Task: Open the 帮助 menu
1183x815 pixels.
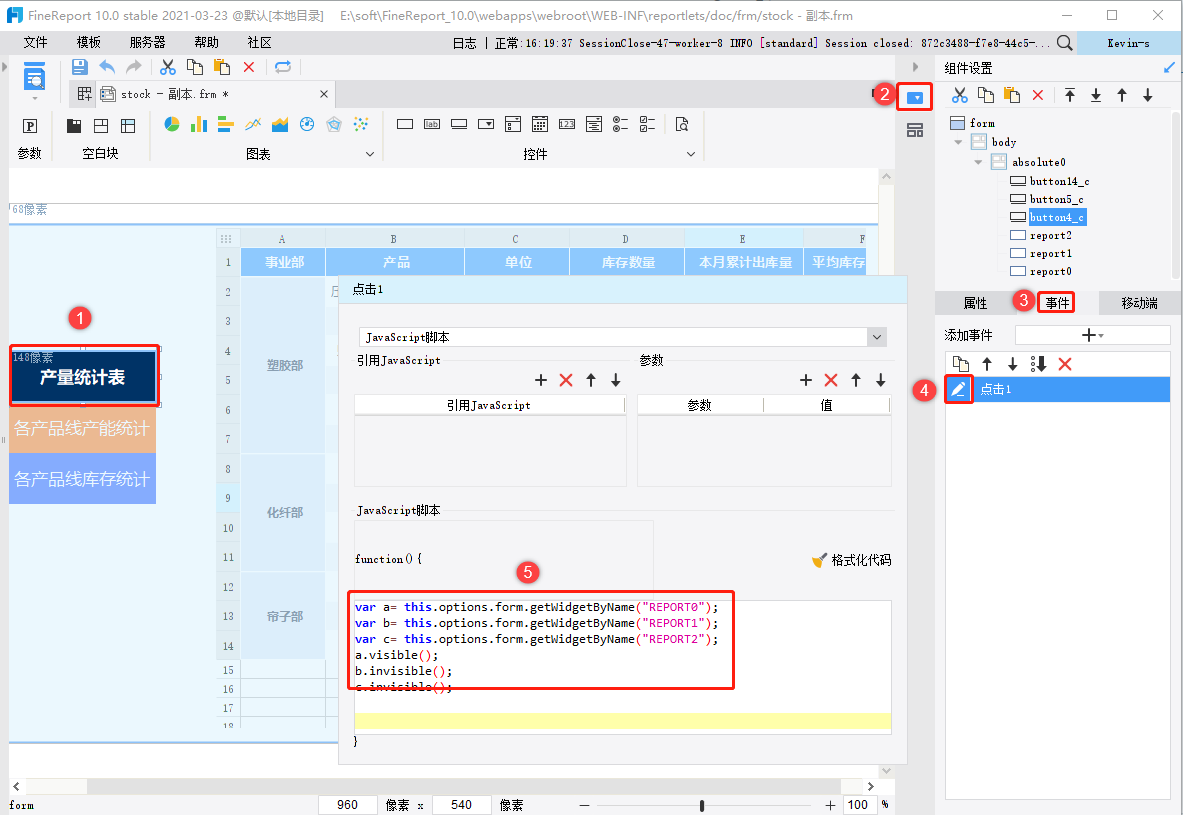Action: coord(206,42)
